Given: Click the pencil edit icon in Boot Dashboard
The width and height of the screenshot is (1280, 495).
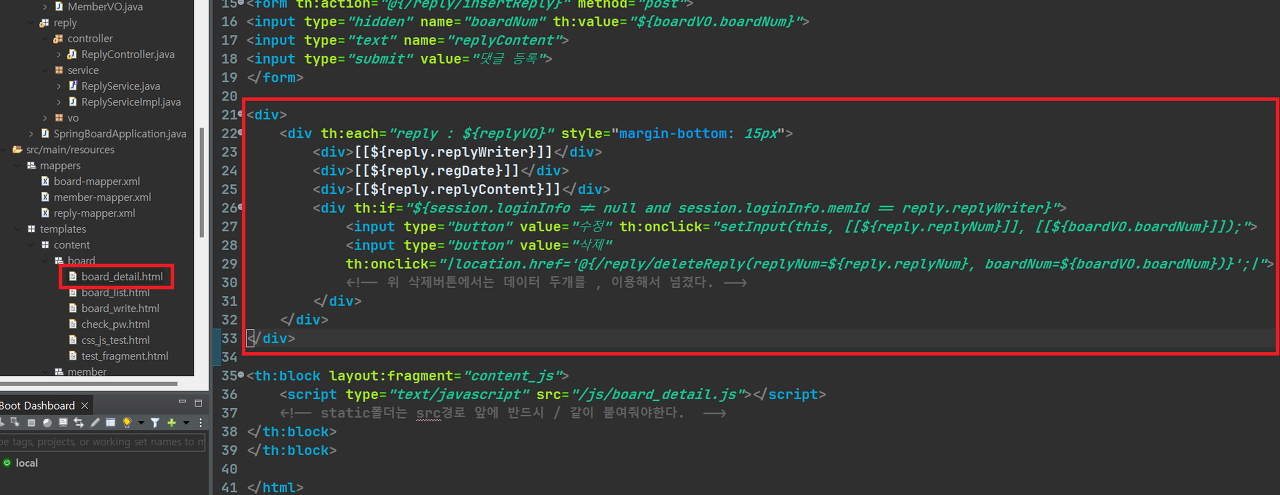Looking at the screenshot, I should pos(95,422).
